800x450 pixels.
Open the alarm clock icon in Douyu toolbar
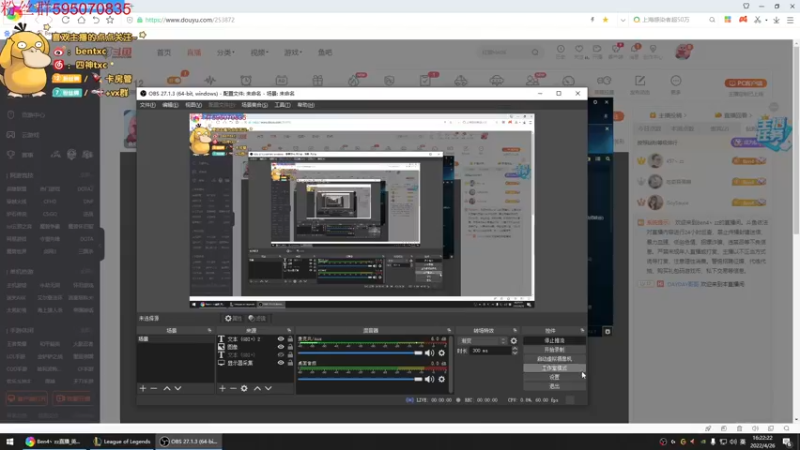[x=246, y=80]
